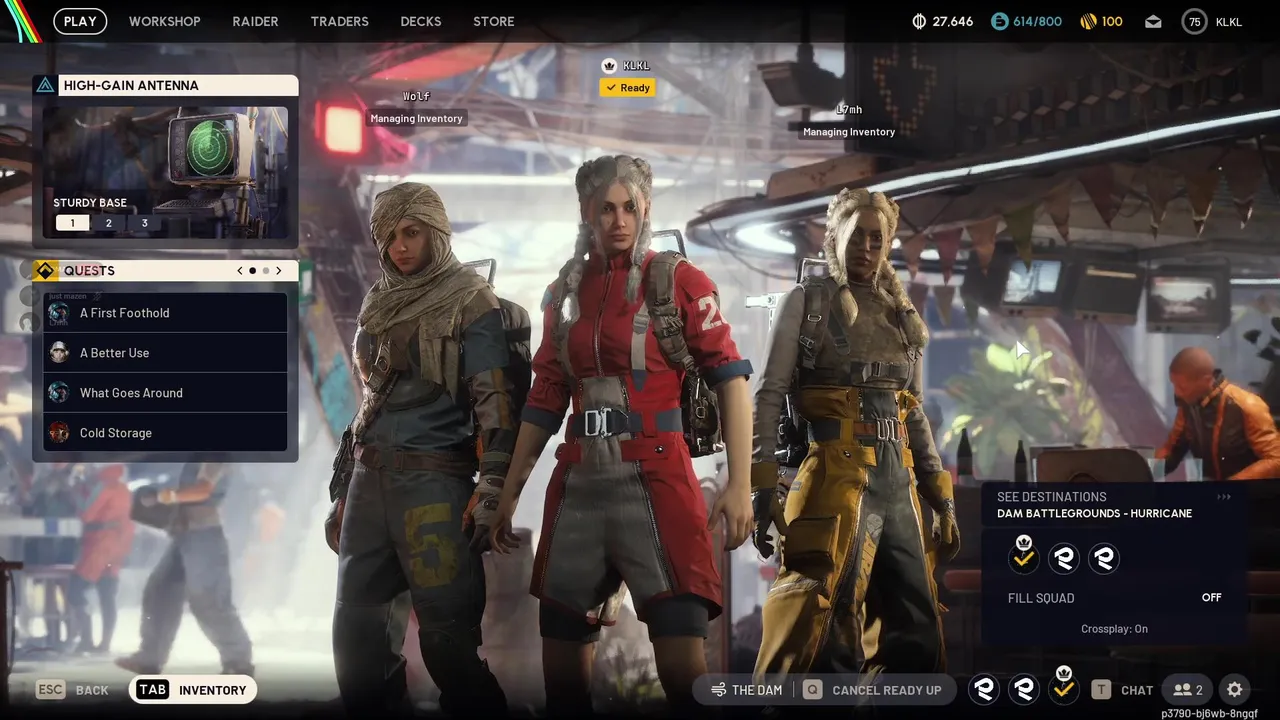Open the mail inbox icon
Screen dimensions: 1280x720
(x=1153, y=22)
